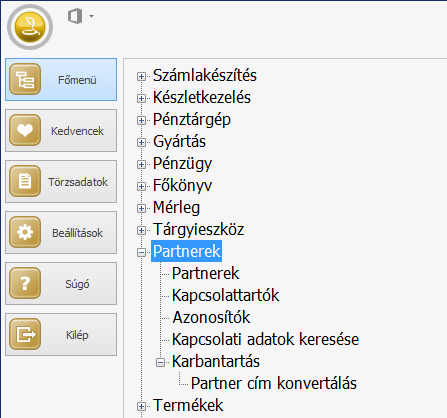Click the Beállítások gear icon
The height and width of the screenshot is (418, 447).
click(x=25, y=232)
